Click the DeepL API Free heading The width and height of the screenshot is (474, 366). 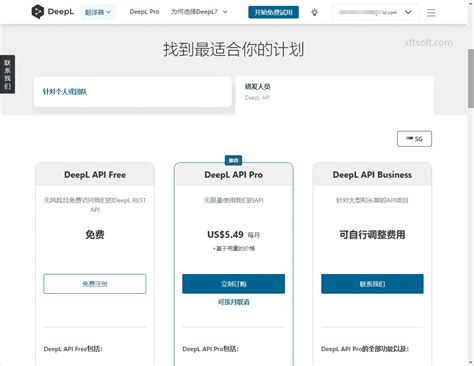(x=95, y=175)
